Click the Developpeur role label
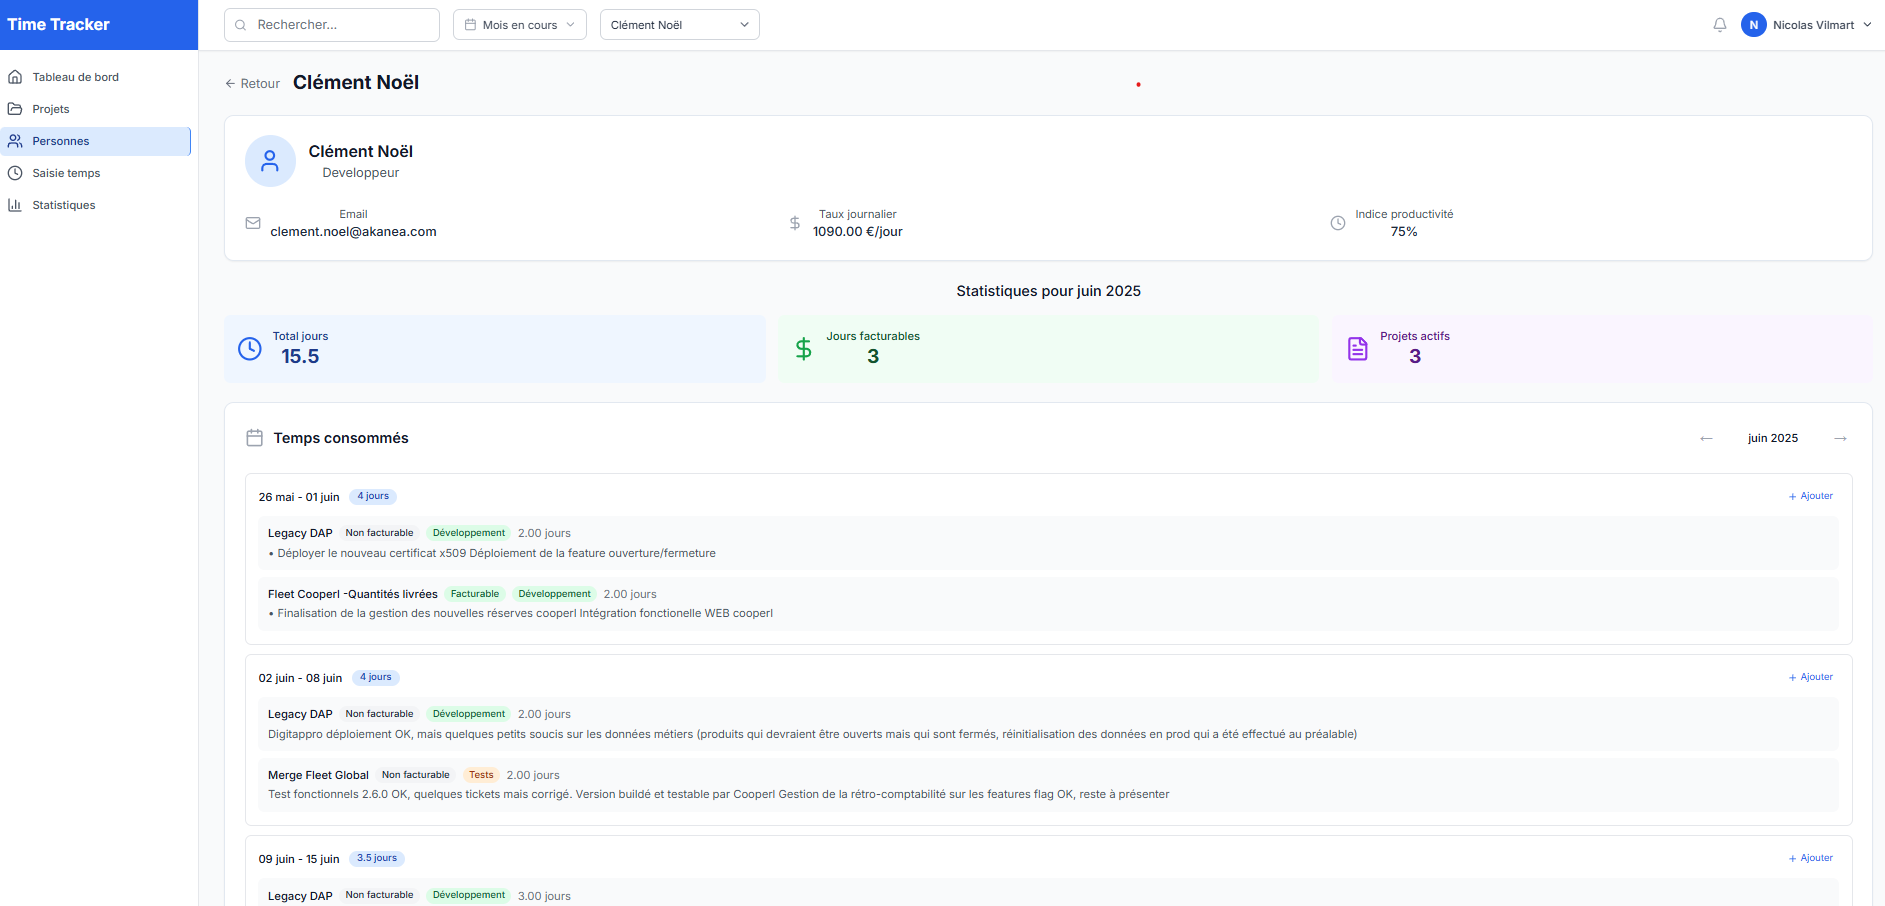The image size is (1885, 906). (x=361, y=173)
